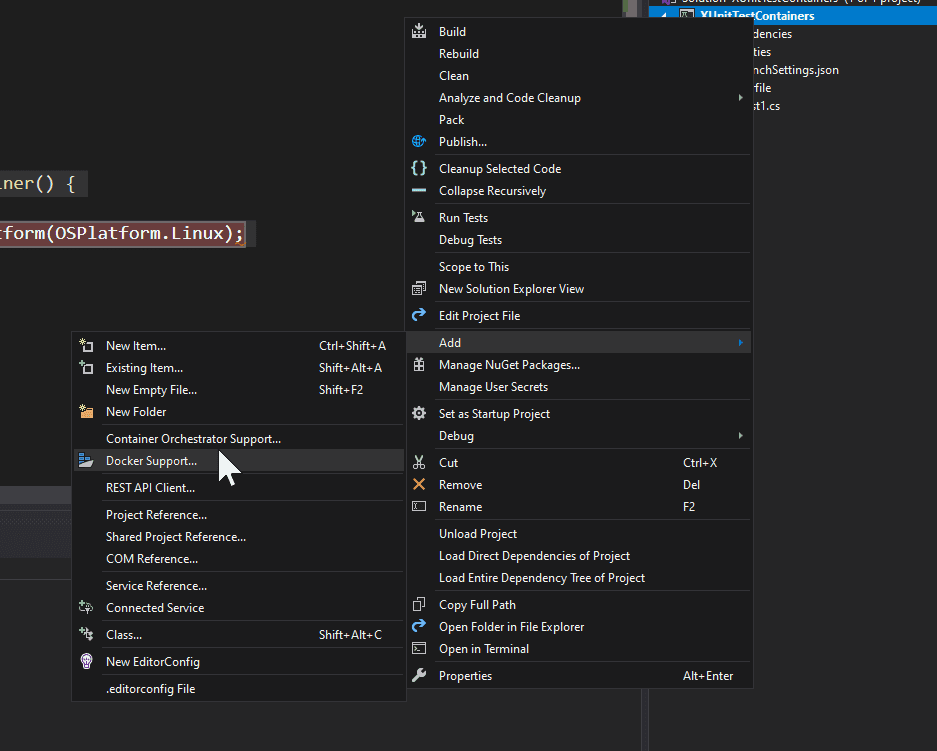This screenshot has height=751, width=937.
Task: Collapse the XUnitTestContainers project tree node
Action: point(665,17)
